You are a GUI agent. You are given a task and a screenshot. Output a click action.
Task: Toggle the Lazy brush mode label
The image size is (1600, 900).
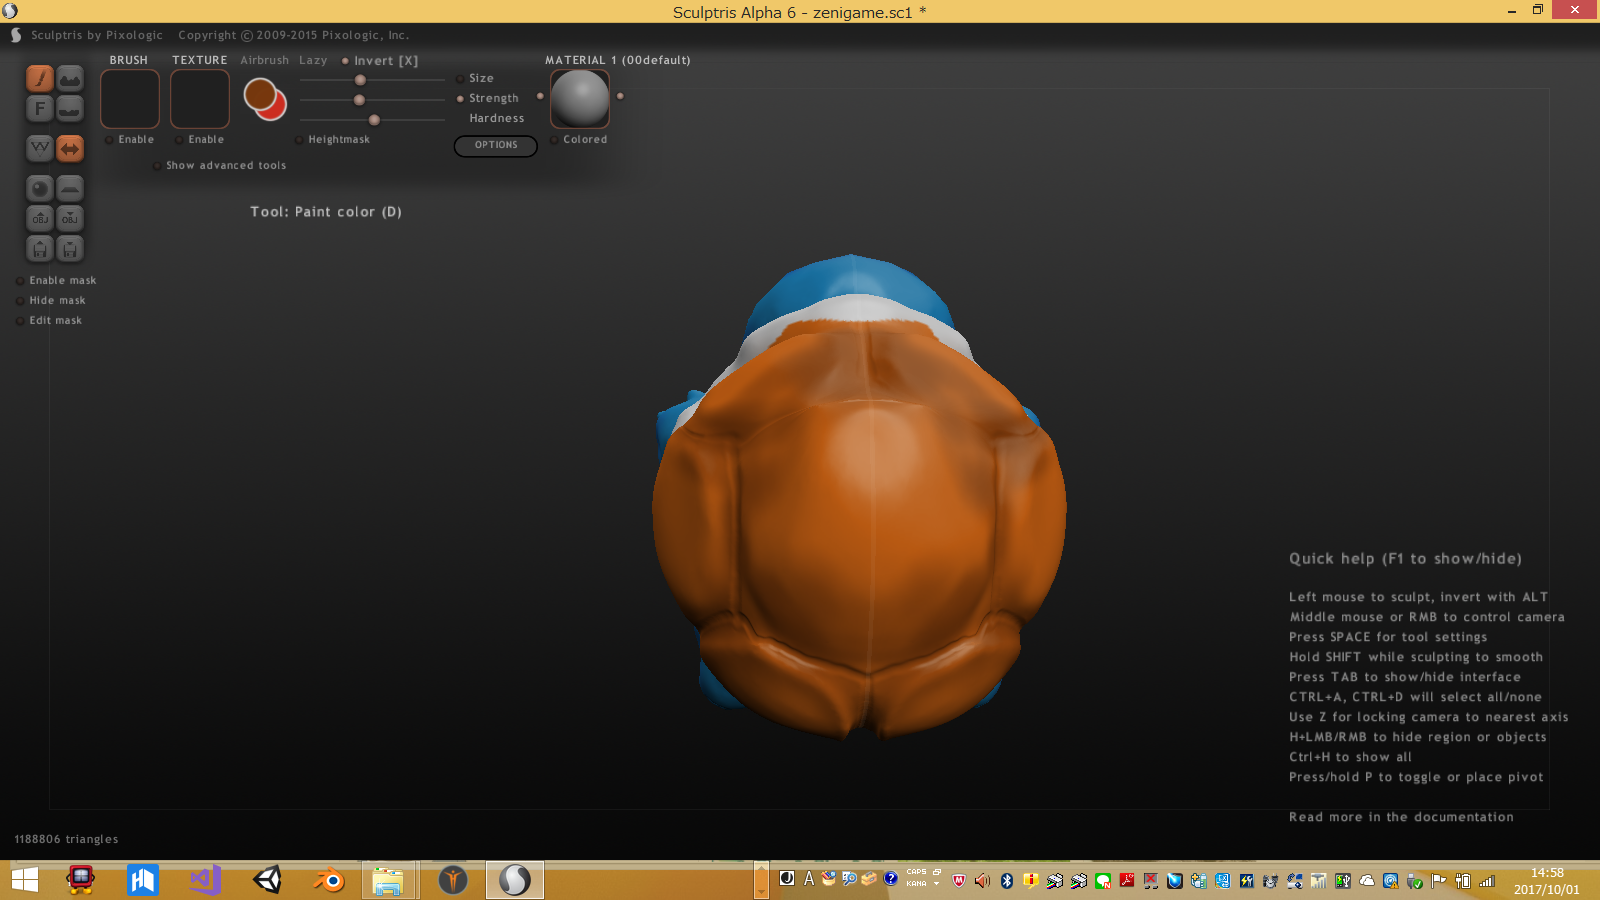pyautogui.click(x=313, y=60)
